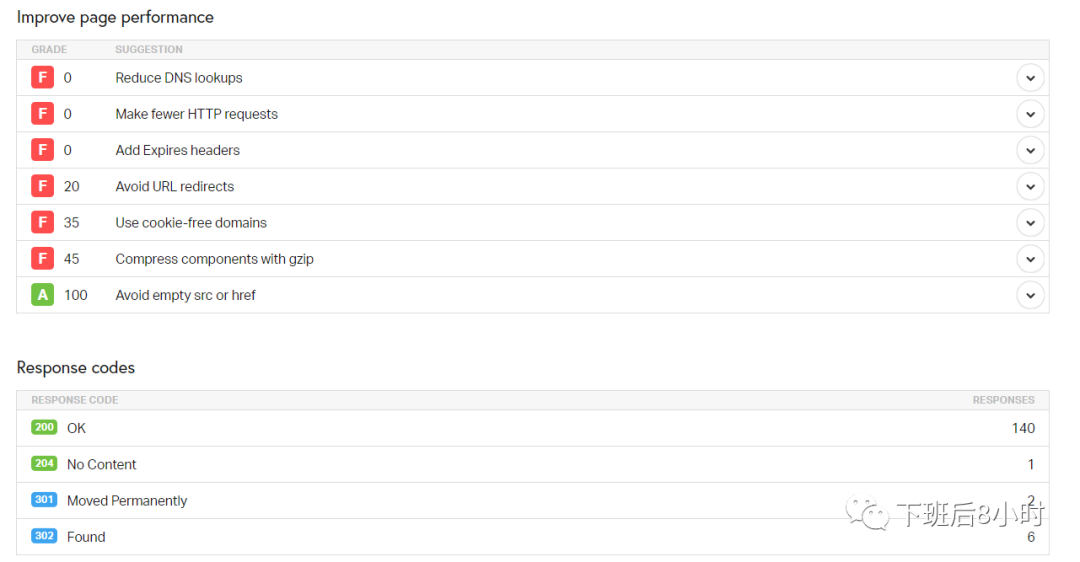Viewport: 1080px width, 562px height.
Task: Expand Use cookie-free domains details
Action: (1030, 222)
